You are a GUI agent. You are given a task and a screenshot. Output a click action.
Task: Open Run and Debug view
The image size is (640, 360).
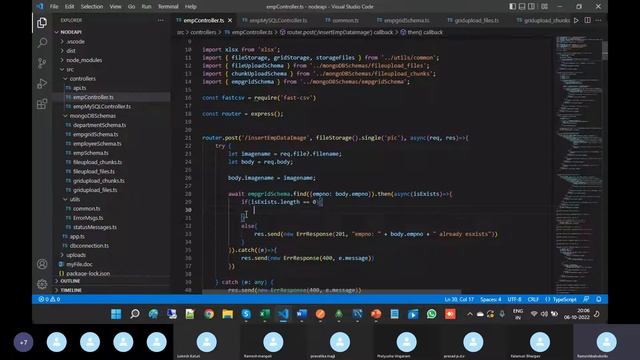(42, 84)
